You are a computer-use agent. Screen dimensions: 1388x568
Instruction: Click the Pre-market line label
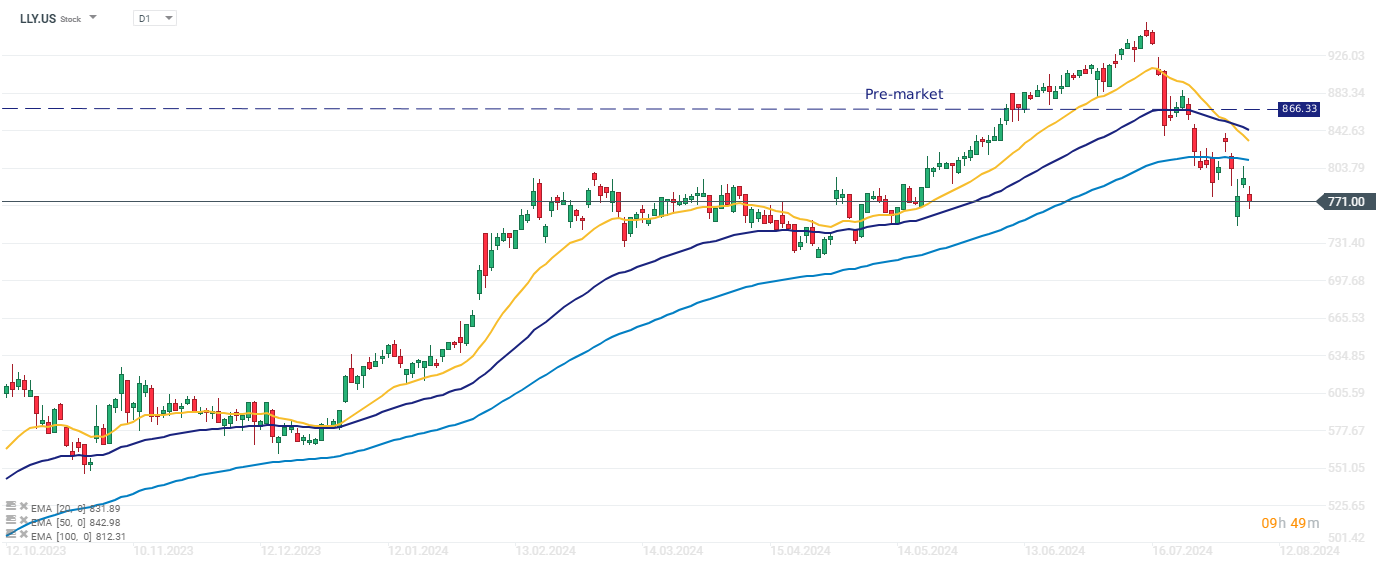pos(903,94)
